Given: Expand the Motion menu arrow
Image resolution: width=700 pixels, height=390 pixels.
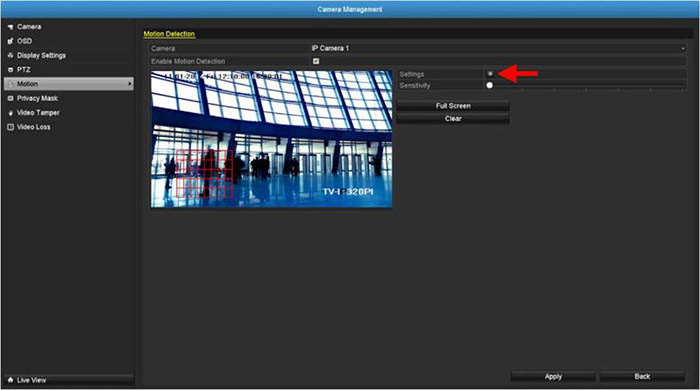Looking at the screenshot, I should (x=129, y=84).
